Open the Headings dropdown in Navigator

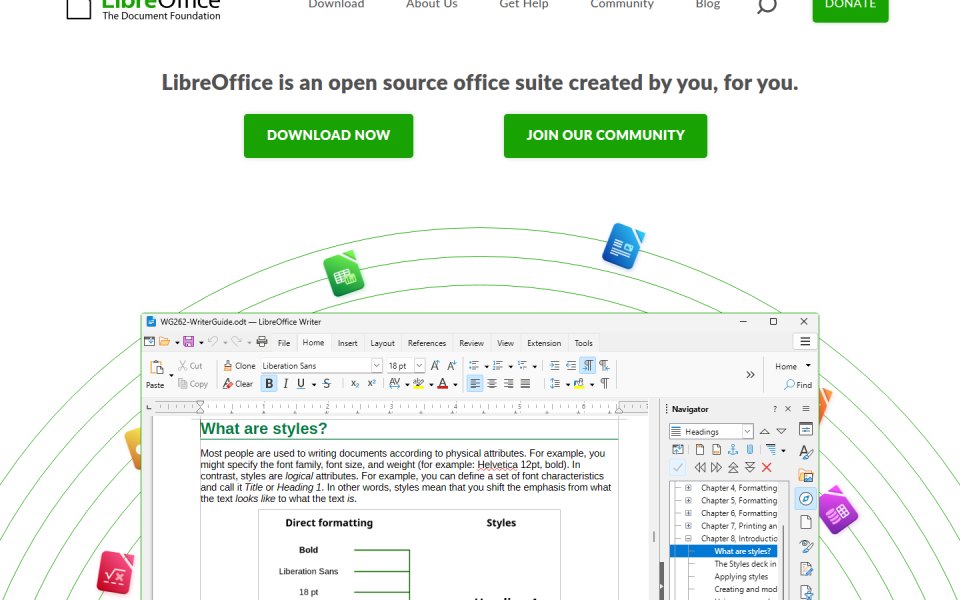pos(747,432)
